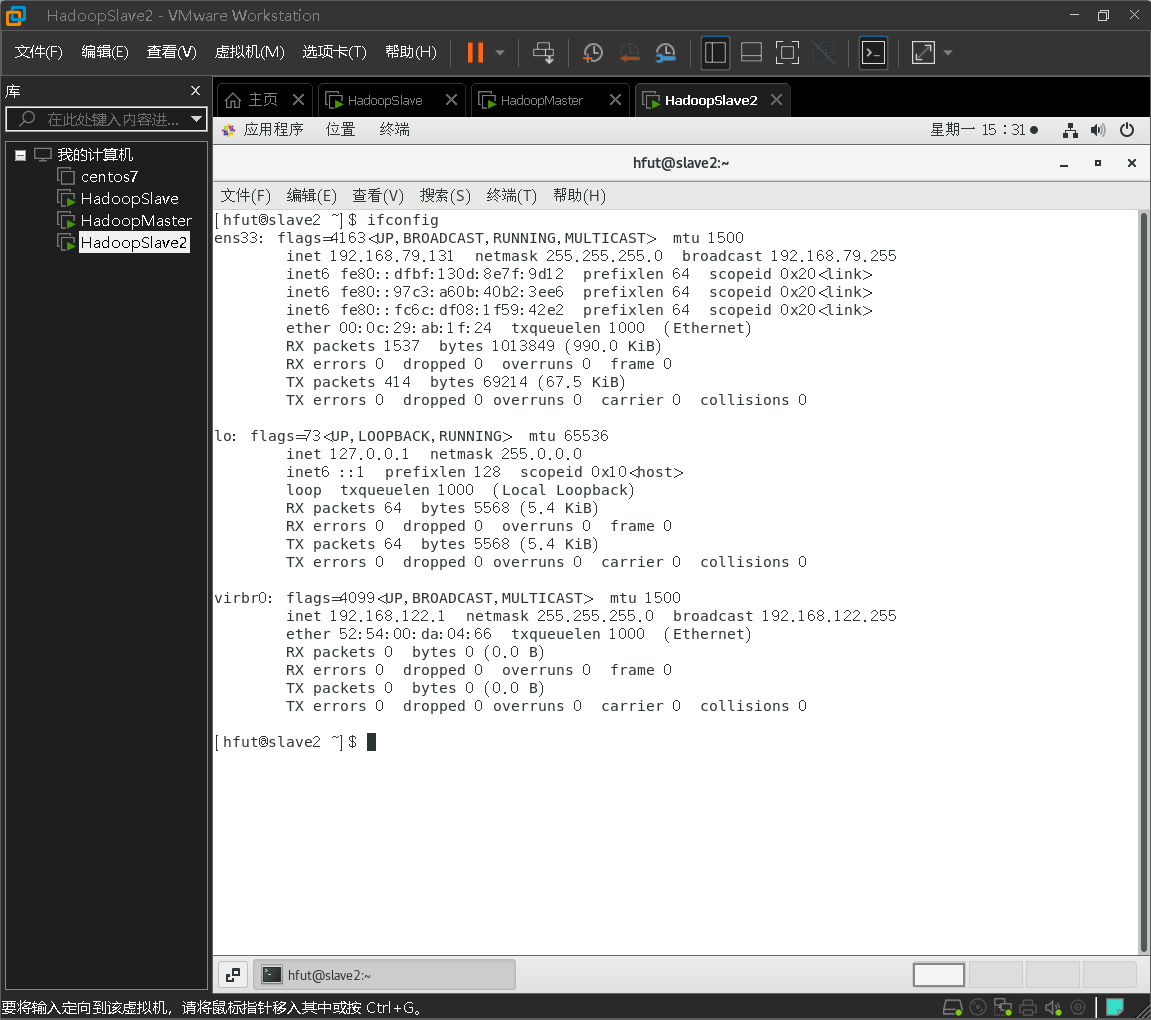Click the camera device status icon
The width and height of the screenshot is (1151, 1020).
pyautogui.click(x=1078, y=1008)
